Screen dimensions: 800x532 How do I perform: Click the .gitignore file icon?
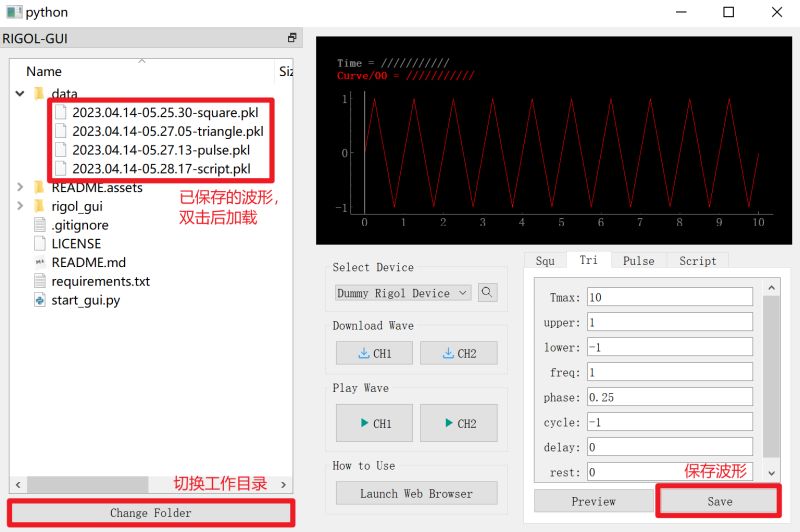pos(40,225)
